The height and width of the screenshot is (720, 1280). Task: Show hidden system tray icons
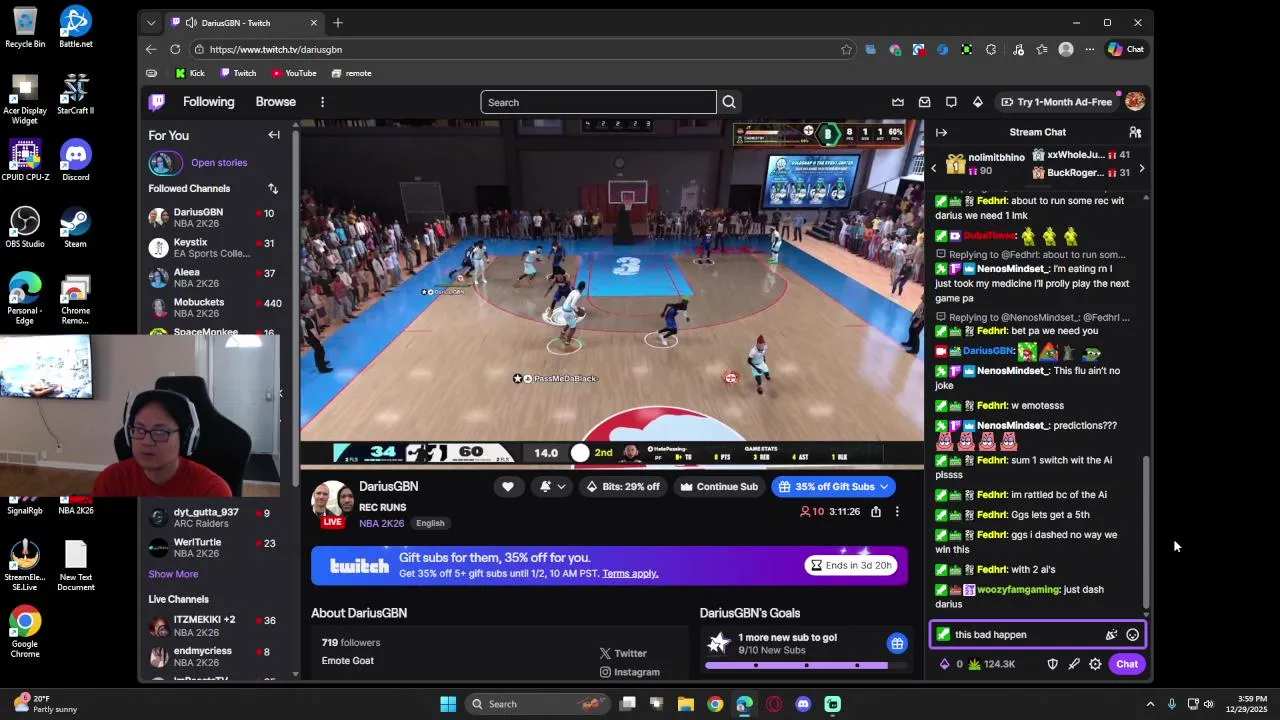coord(1150,704)
